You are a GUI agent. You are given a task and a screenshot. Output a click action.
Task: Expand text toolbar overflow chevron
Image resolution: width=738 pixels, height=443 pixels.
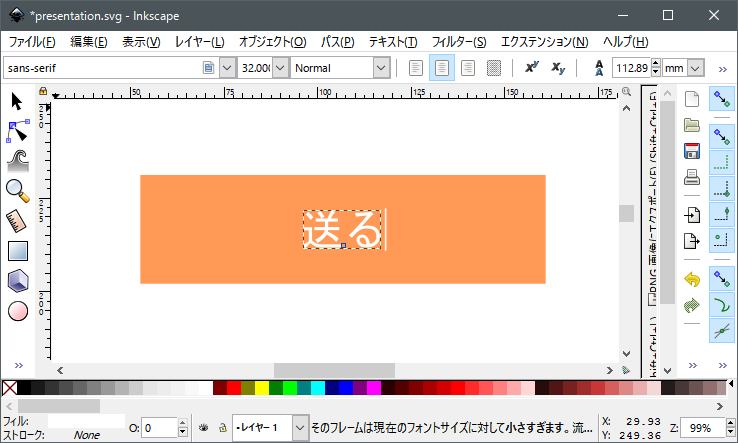(722, 69)
